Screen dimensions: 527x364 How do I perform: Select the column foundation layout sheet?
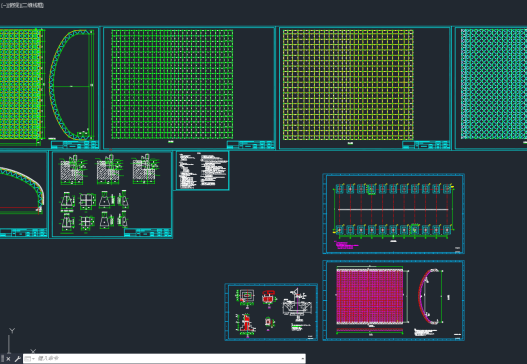click(x=394, y=213)
